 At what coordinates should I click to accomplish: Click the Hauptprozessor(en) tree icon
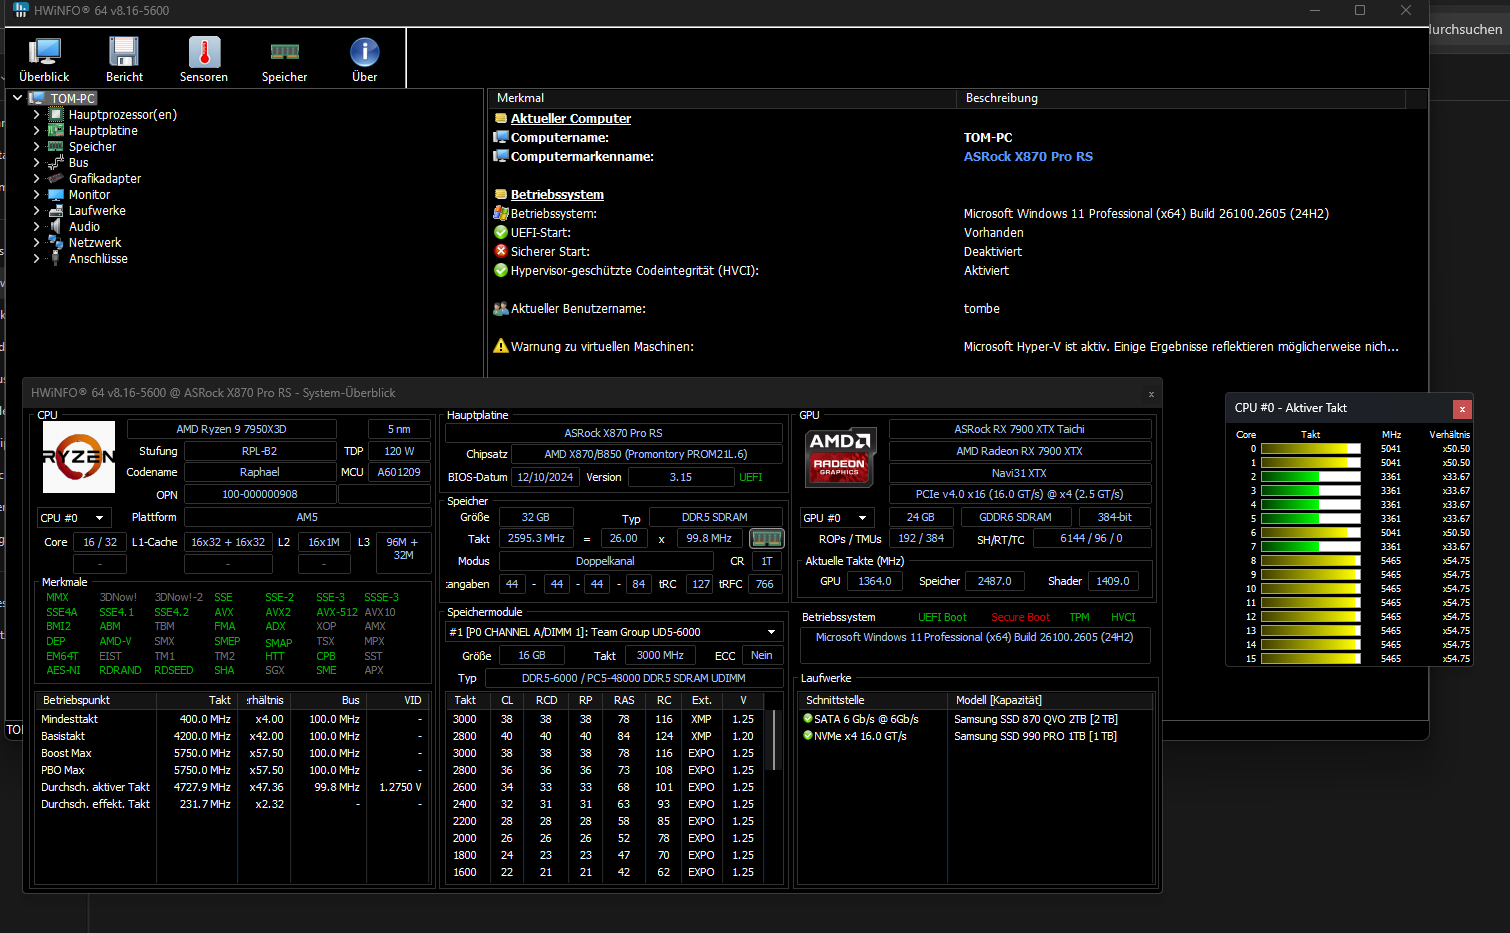tap(56, 114)
